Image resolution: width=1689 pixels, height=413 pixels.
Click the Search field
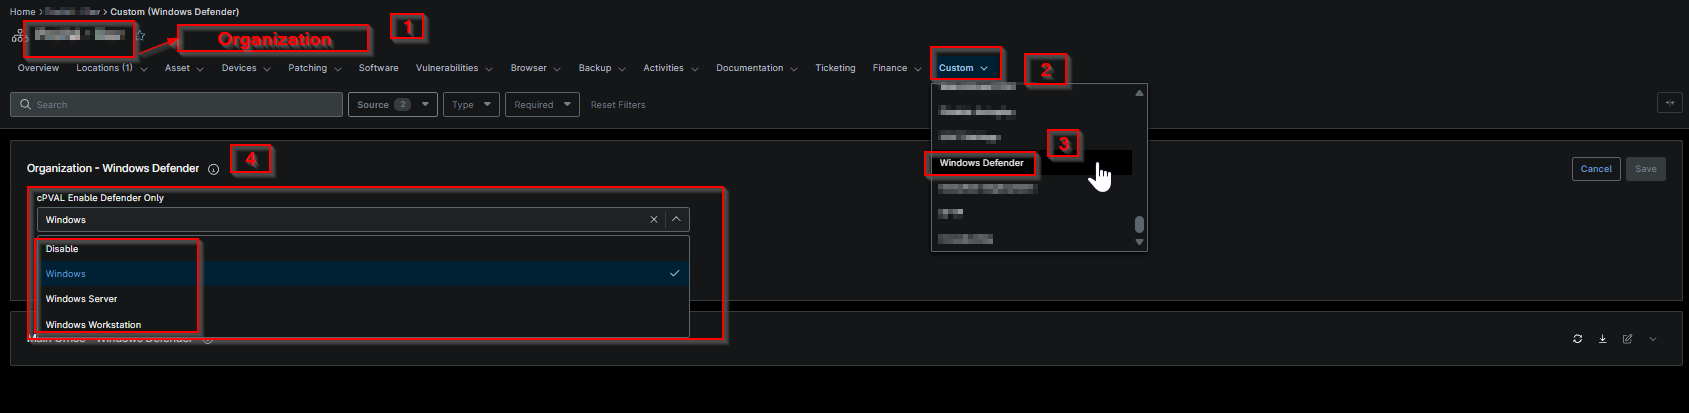coord(176,104)
